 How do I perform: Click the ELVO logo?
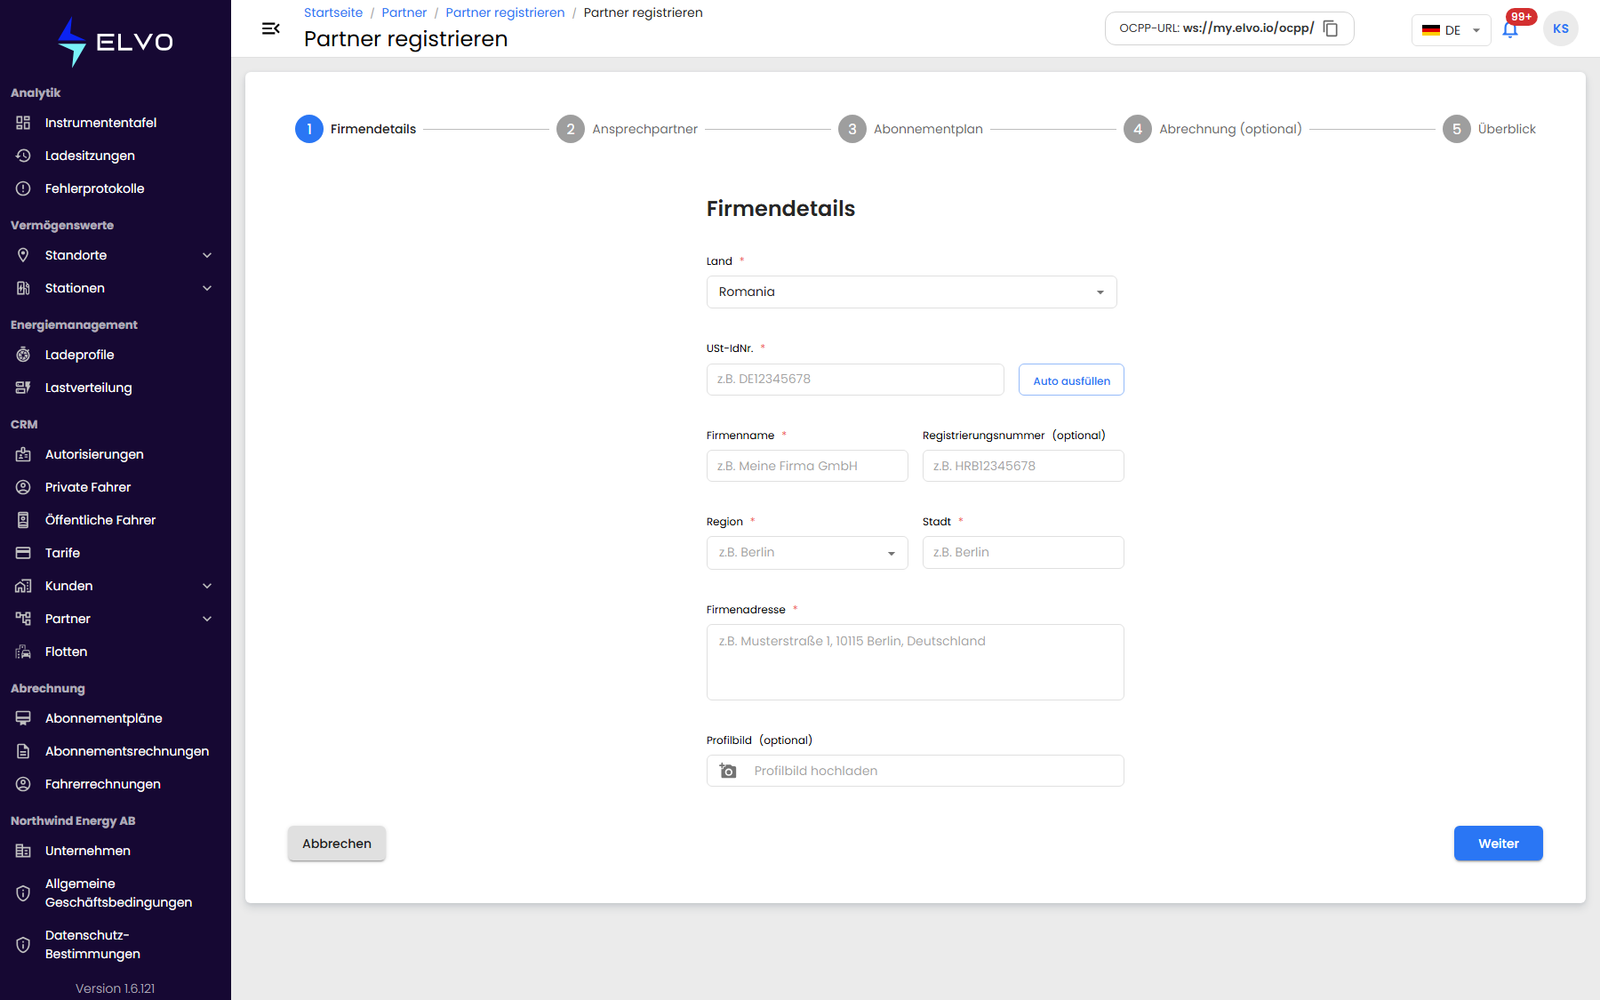point(115,42)
